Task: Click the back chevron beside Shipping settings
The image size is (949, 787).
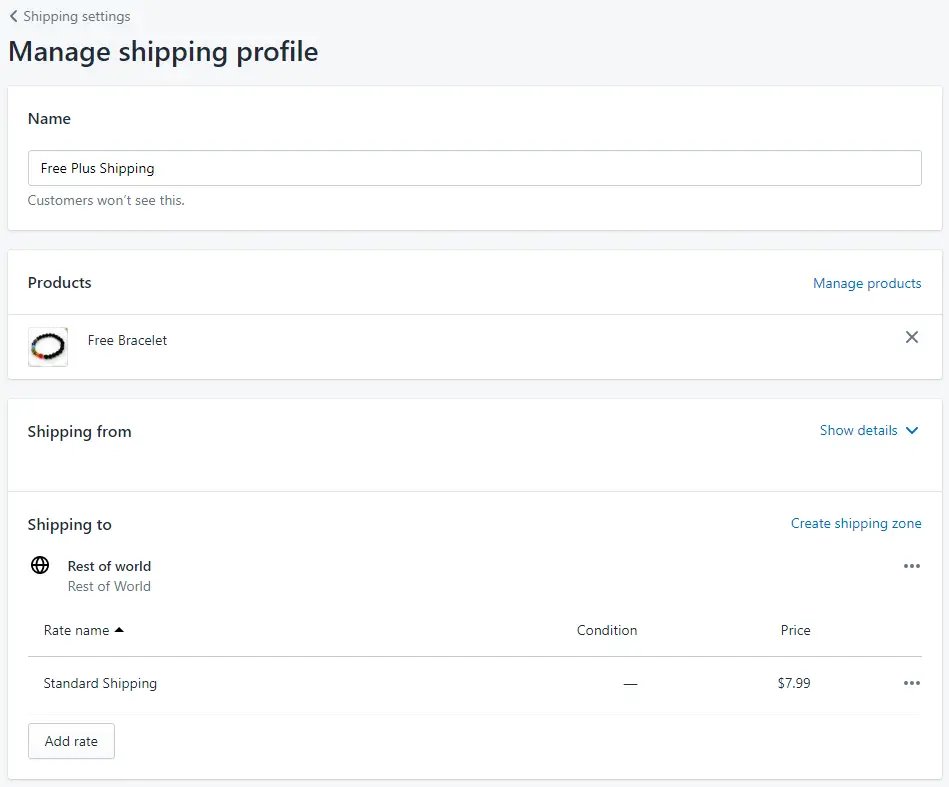Action: tap(13, 16)
